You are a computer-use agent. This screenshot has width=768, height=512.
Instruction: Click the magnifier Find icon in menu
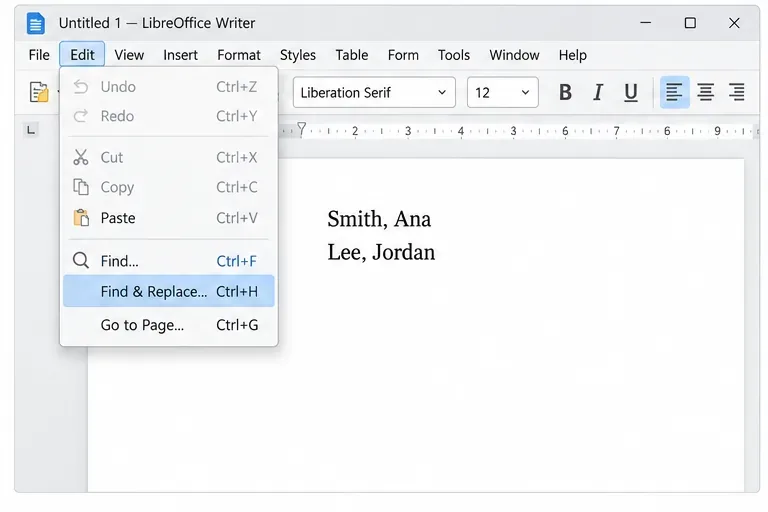[81, 261]
